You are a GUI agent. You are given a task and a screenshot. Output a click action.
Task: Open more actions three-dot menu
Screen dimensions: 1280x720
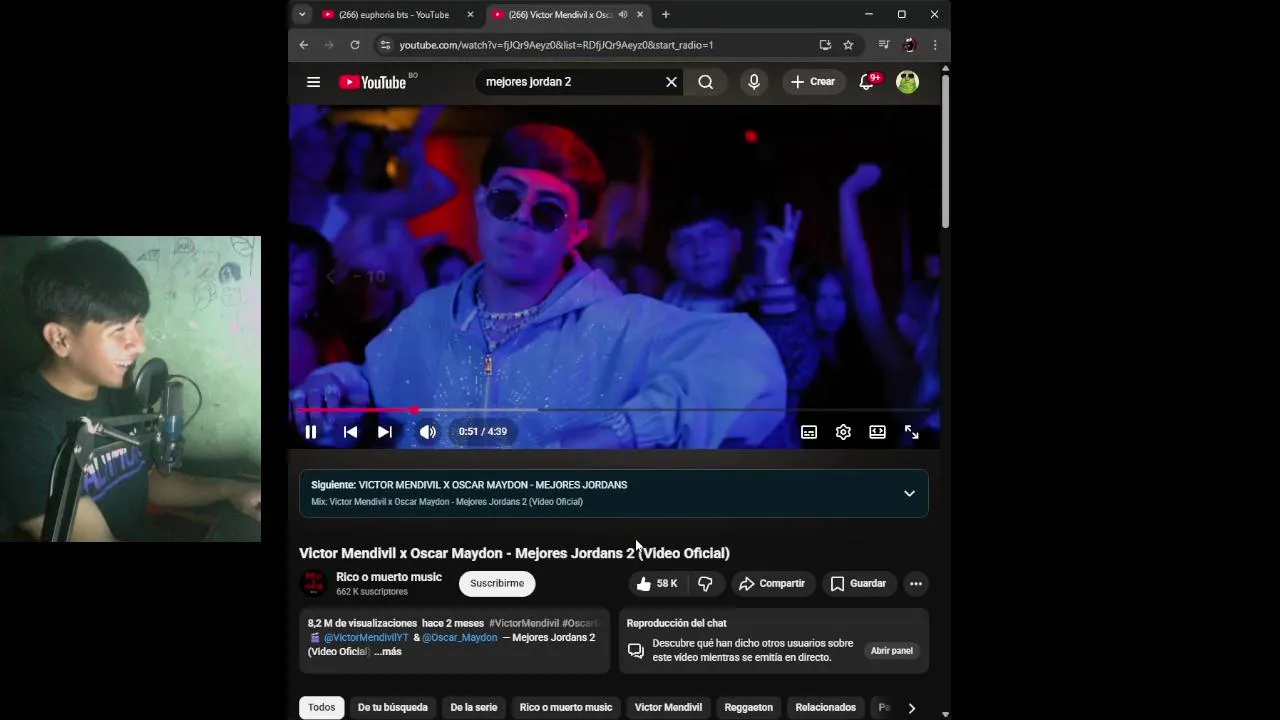point(915,583)
